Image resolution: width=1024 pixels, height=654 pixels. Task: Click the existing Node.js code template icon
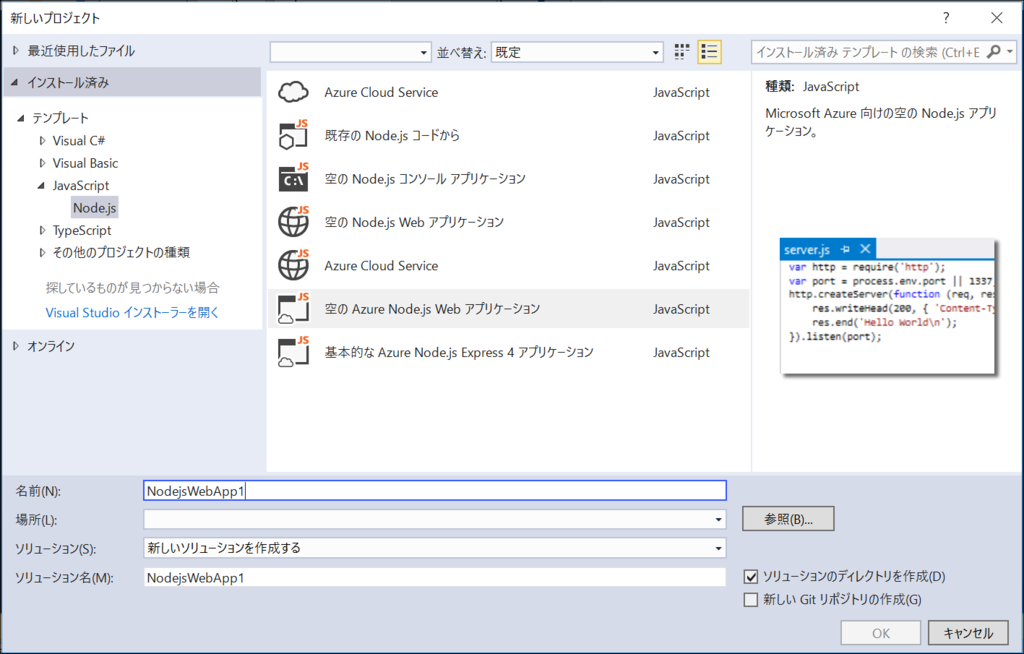point(293,135)
